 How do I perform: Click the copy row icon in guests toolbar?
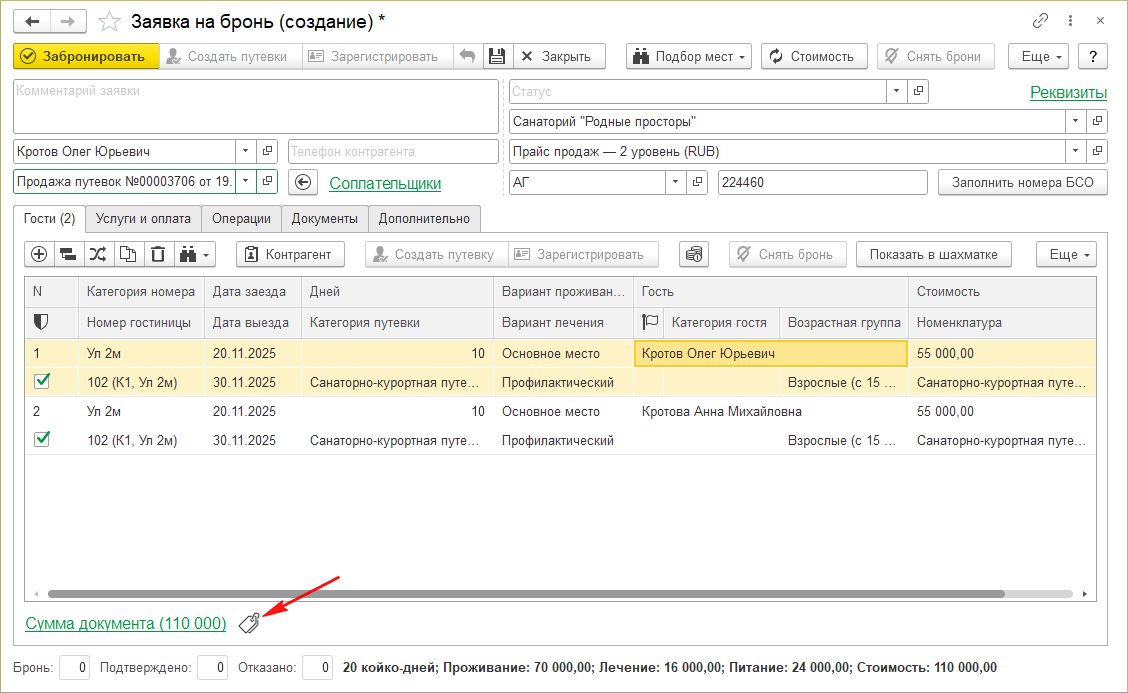coord(128,254)
